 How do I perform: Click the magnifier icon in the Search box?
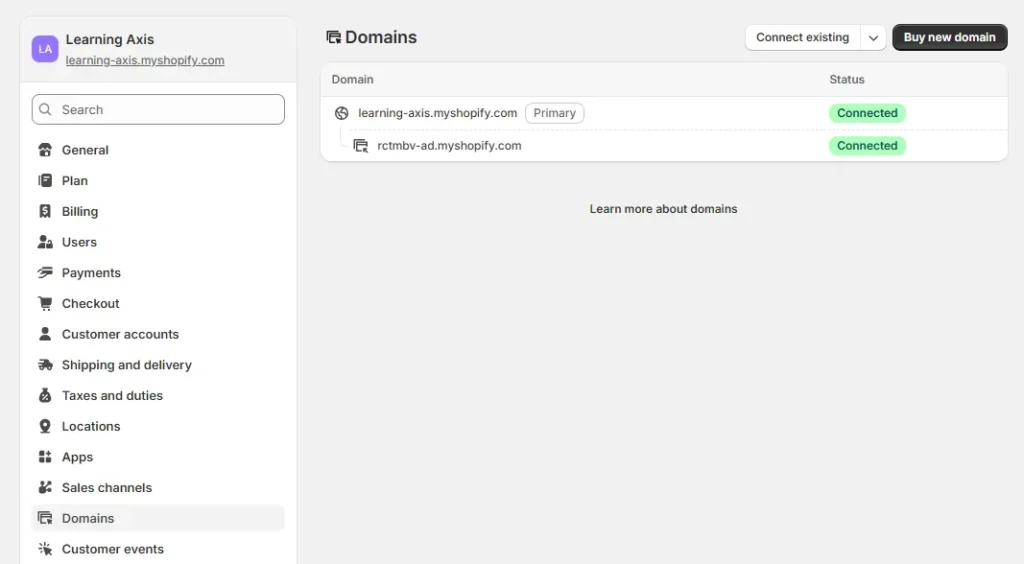(45, 110)
